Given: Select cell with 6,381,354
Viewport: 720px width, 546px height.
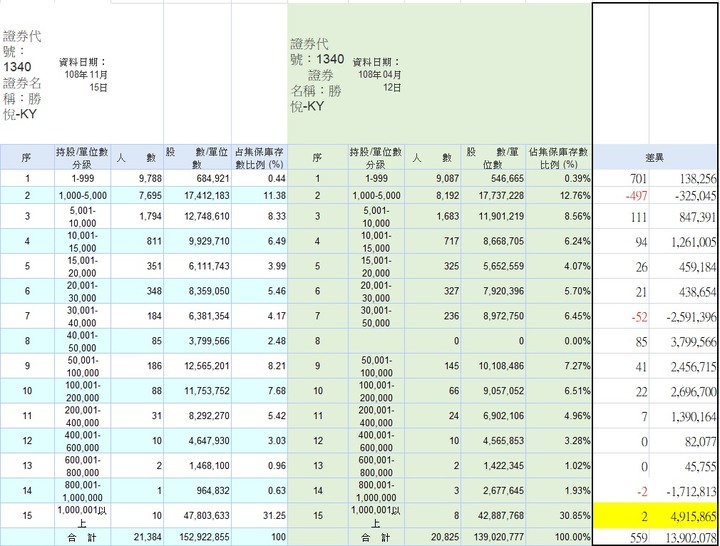Looking at the screenshot, I should (197, 316).
